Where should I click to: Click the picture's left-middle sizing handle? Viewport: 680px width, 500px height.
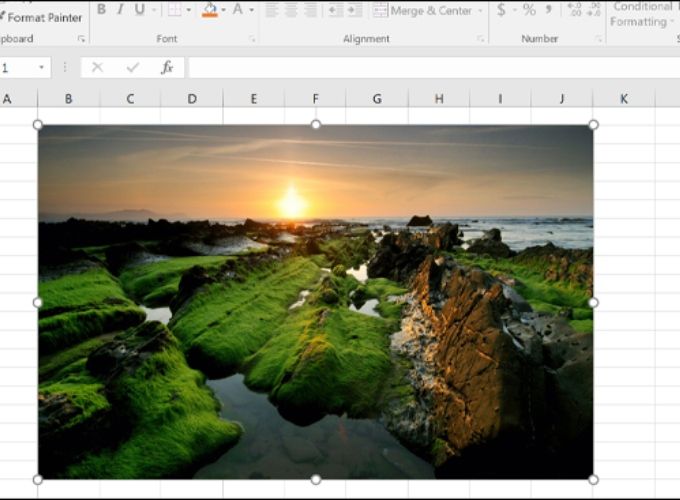[38, 302]
